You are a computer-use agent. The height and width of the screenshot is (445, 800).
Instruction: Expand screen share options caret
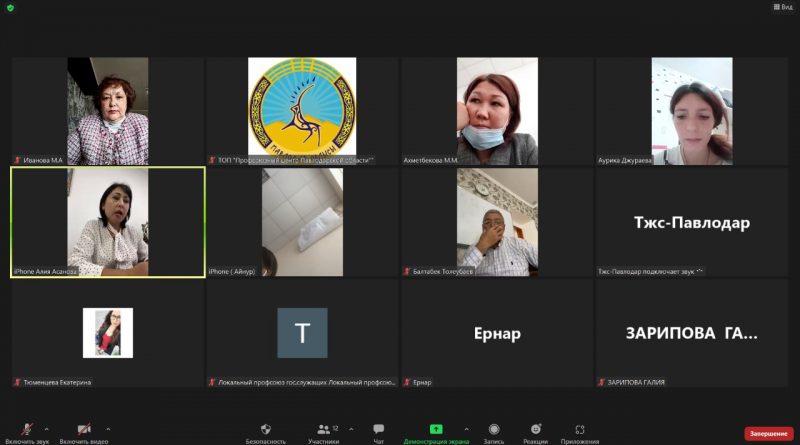pos(466,429)
